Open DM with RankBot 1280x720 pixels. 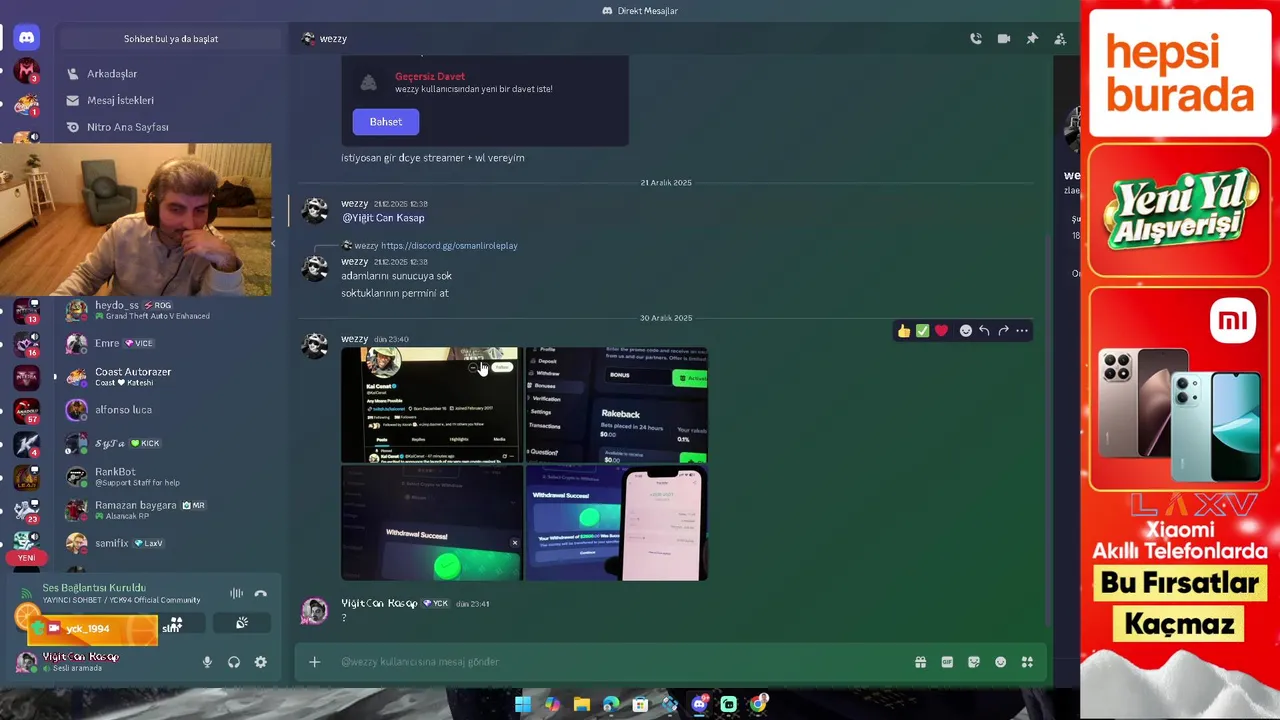[x=170, y=477]
